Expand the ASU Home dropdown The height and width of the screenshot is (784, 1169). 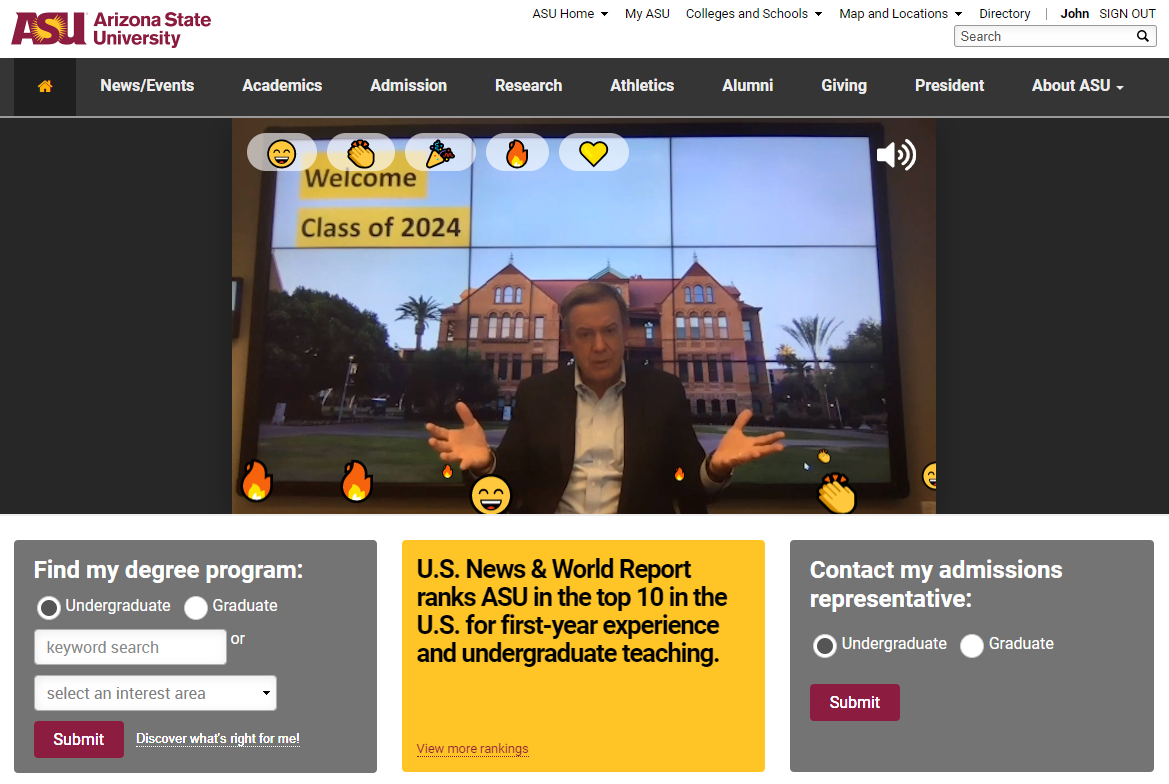570,13
